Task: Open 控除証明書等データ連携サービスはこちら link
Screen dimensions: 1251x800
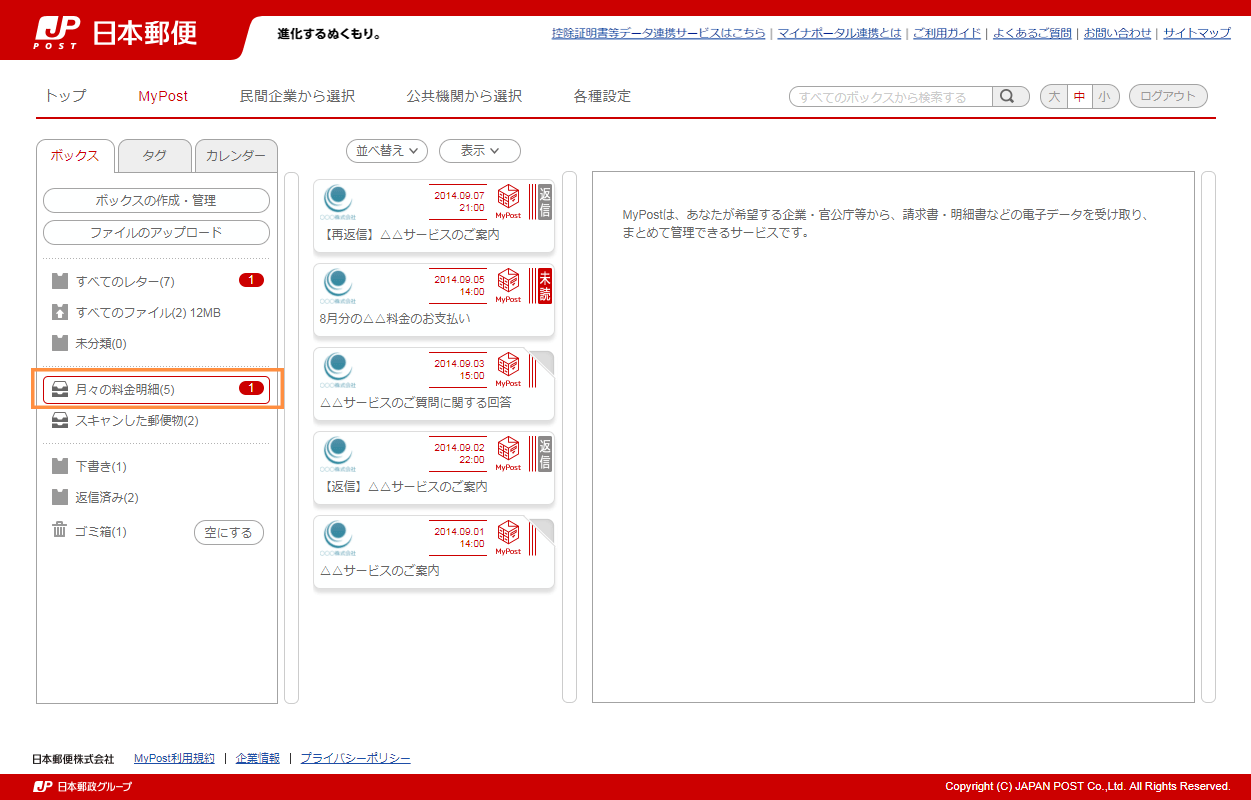Action: click(659, 33)
